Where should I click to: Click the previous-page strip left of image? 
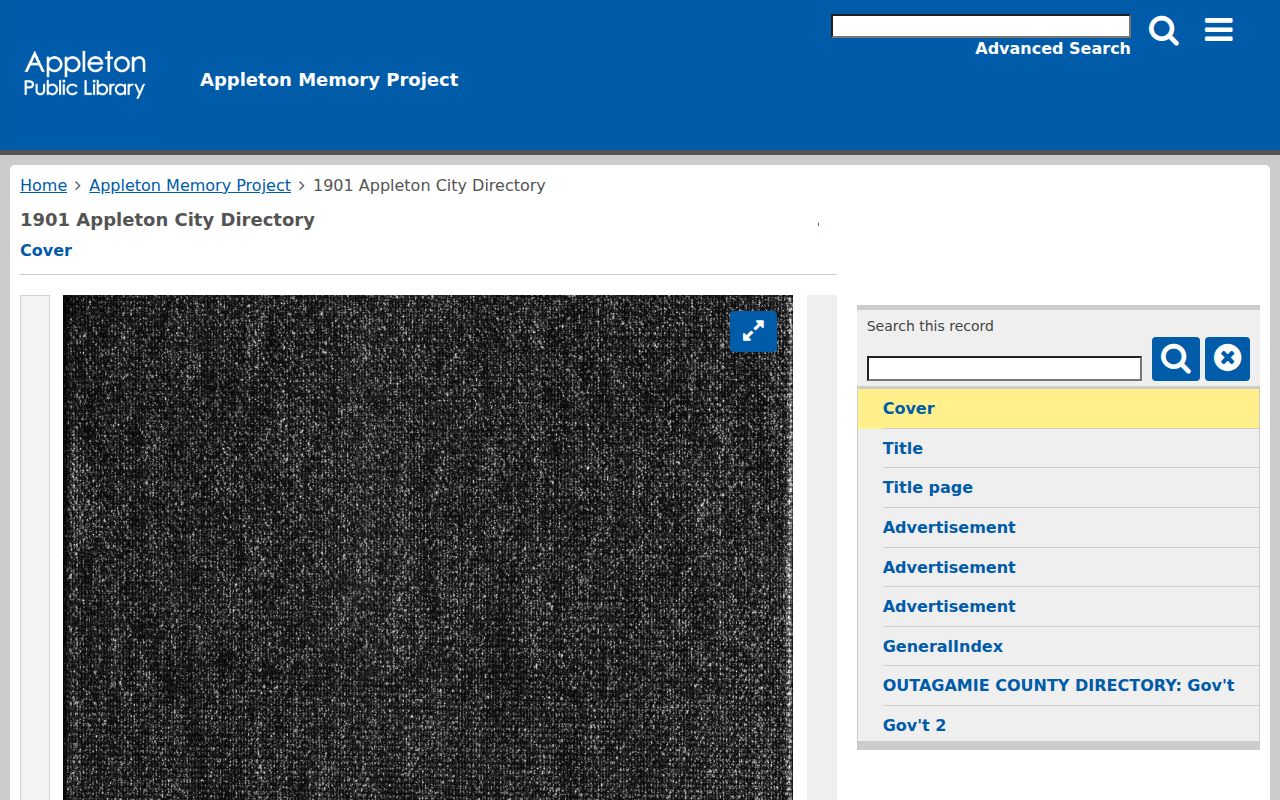tap(35, 547)
